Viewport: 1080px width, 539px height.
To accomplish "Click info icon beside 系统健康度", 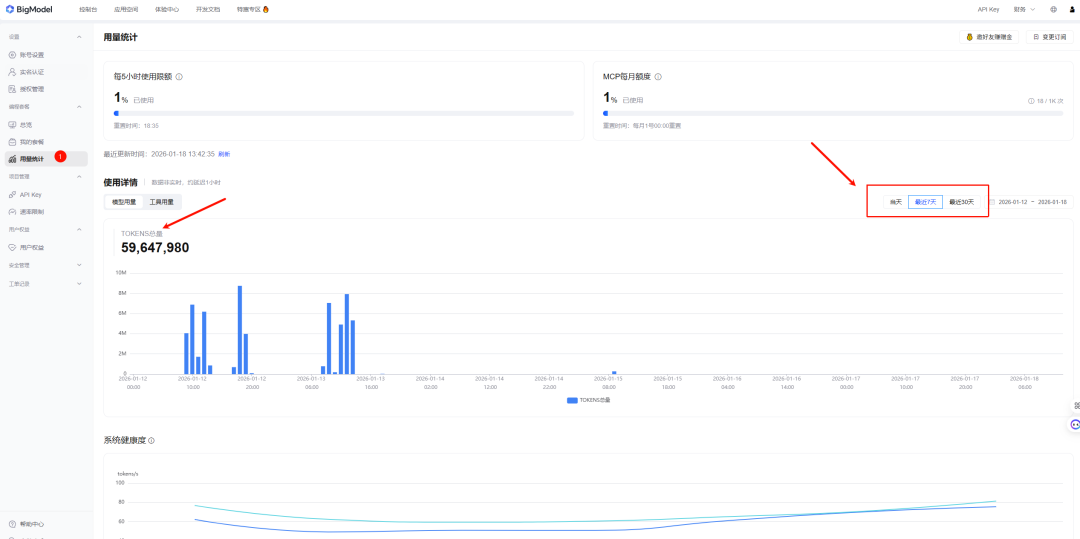I will (x=151, y=441).
